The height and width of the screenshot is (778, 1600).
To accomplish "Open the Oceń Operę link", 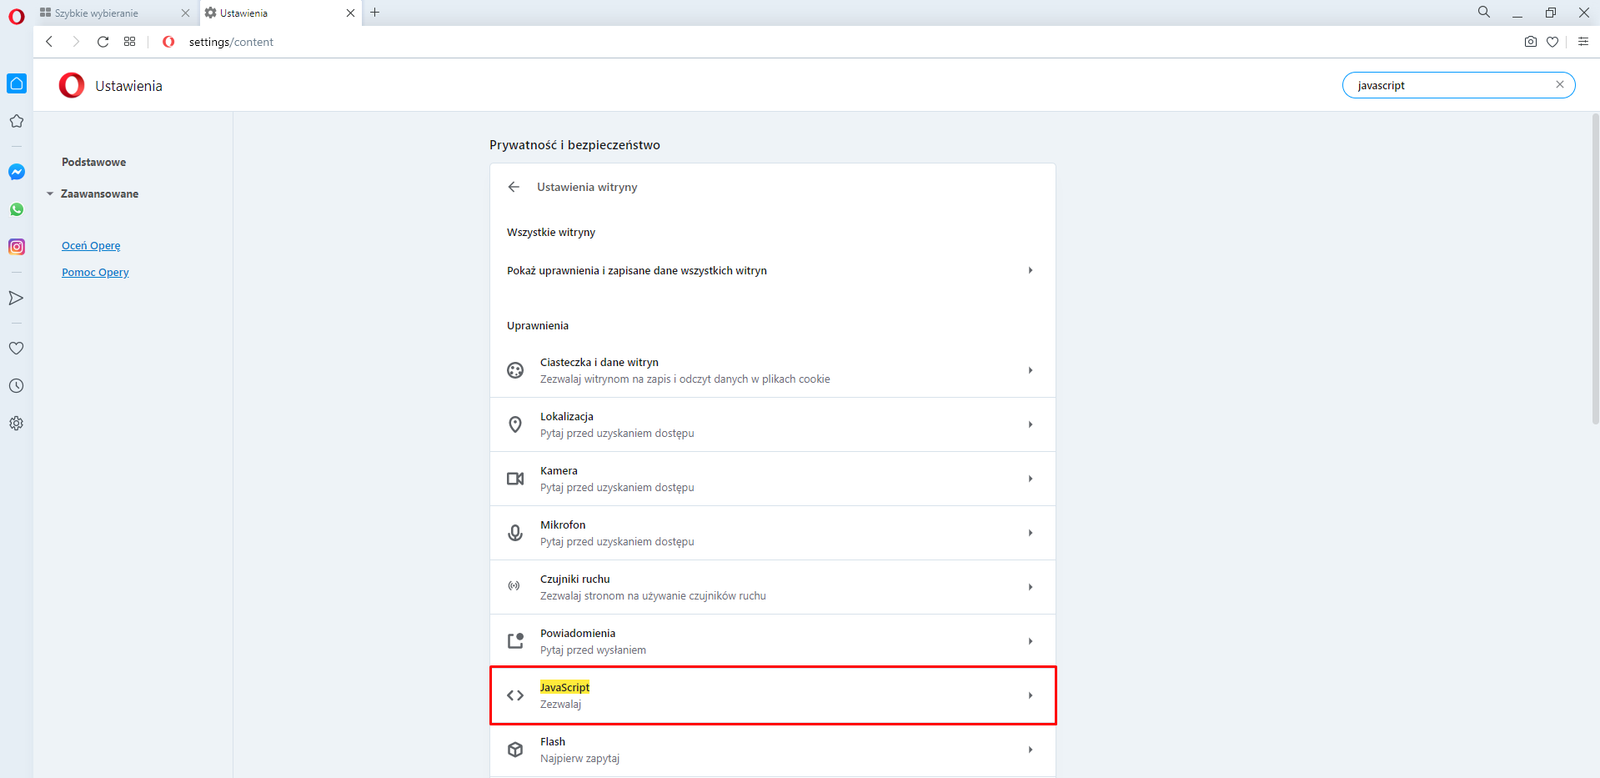I will coord(91,246).
